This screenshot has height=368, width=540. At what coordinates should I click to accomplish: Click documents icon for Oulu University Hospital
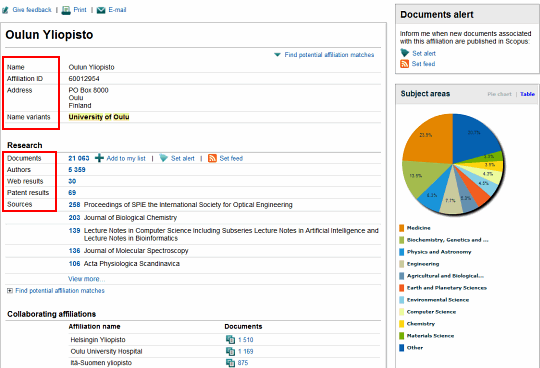230,351
